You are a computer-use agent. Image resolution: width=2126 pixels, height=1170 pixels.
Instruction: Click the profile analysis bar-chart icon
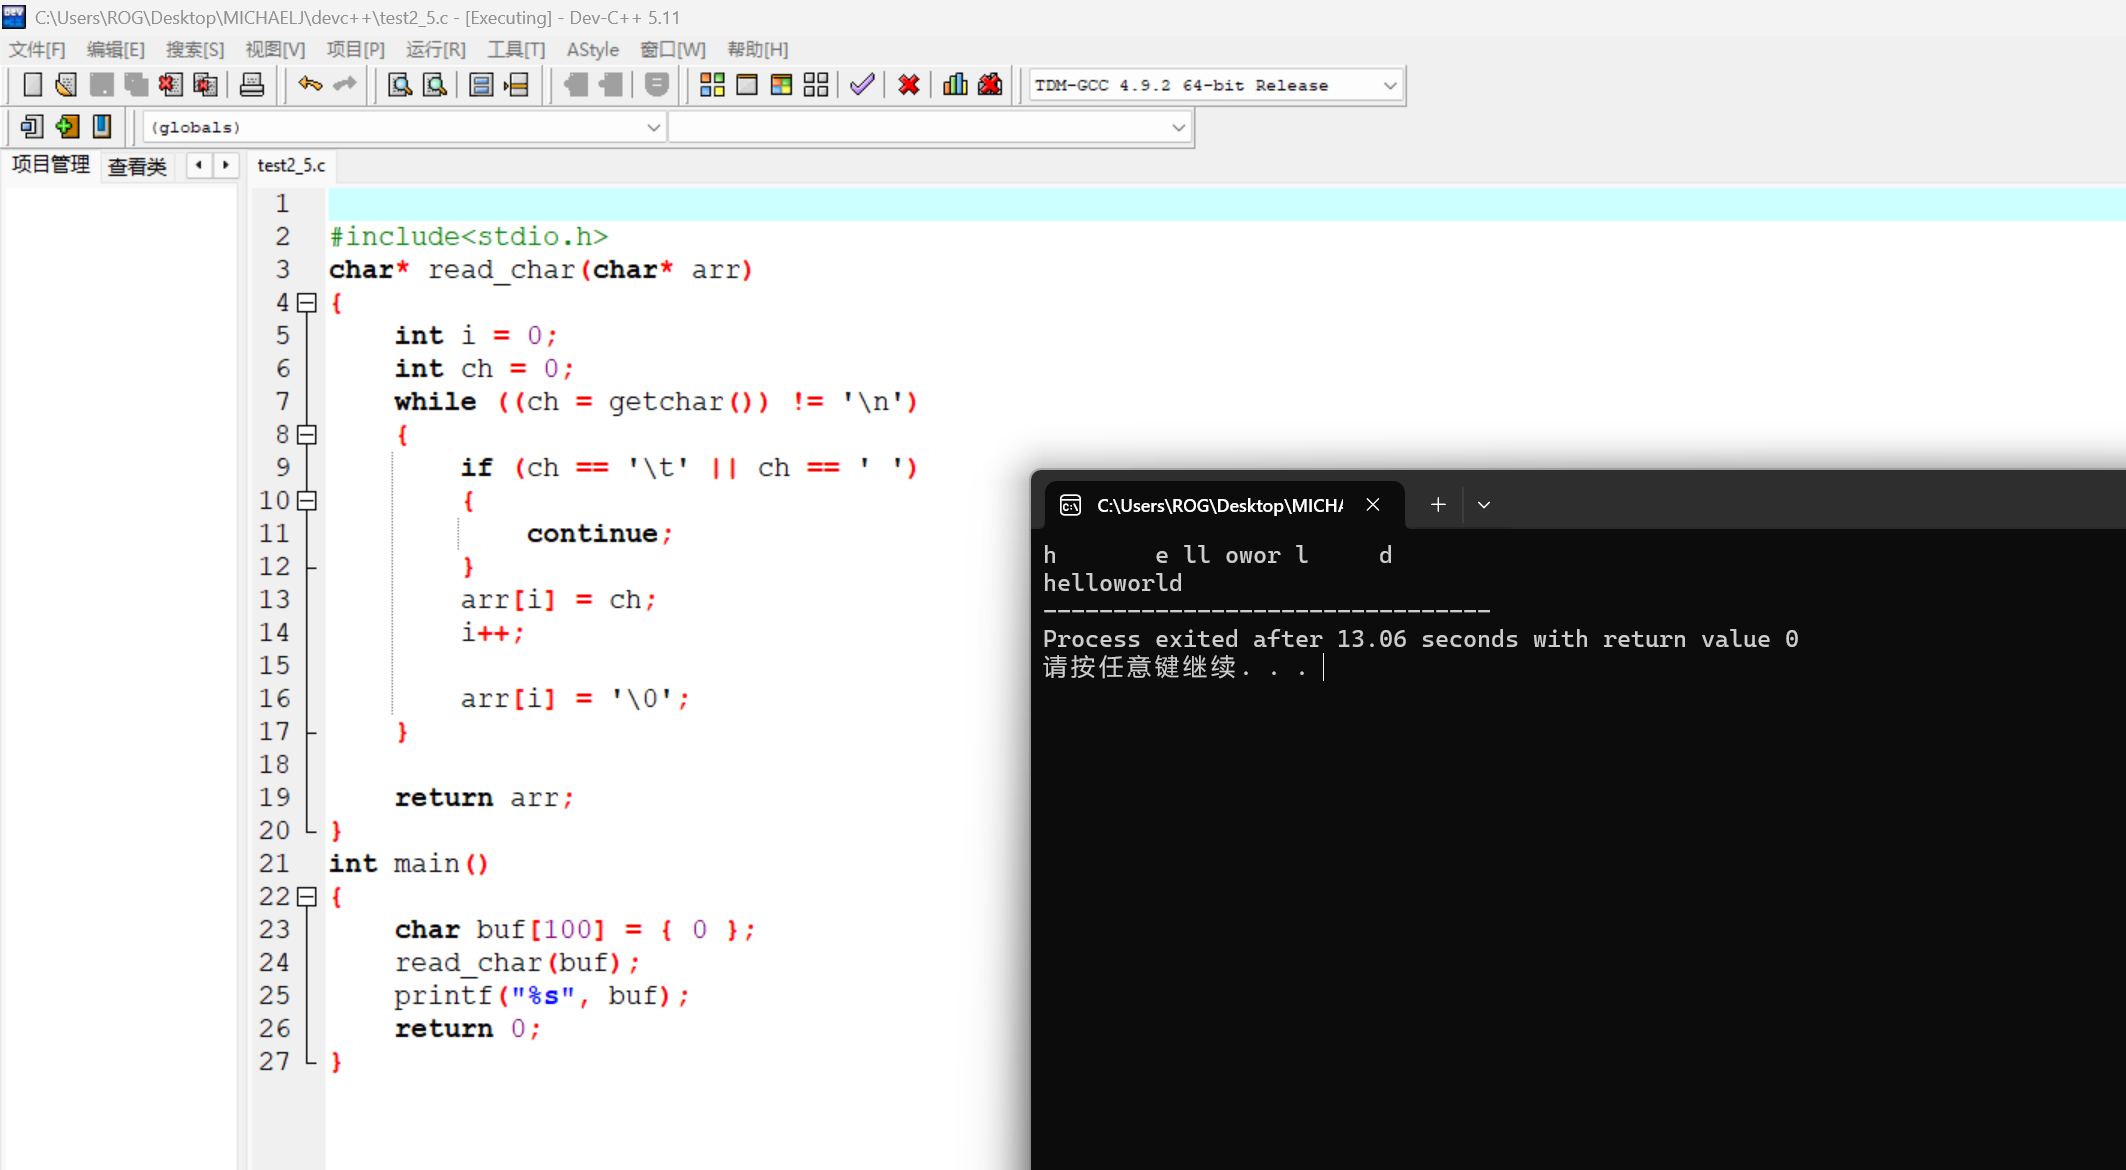(955, 85)
